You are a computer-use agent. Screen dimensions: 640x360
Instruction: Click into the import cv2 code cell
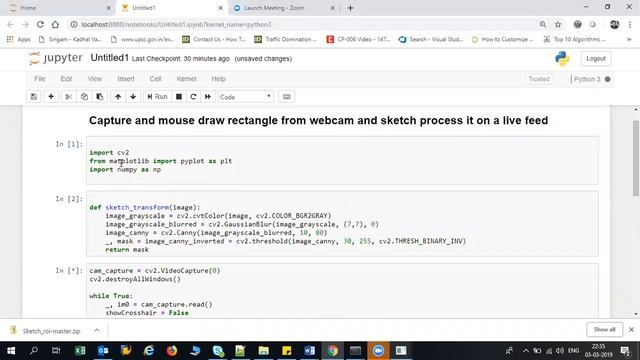[x=342, y=161]
